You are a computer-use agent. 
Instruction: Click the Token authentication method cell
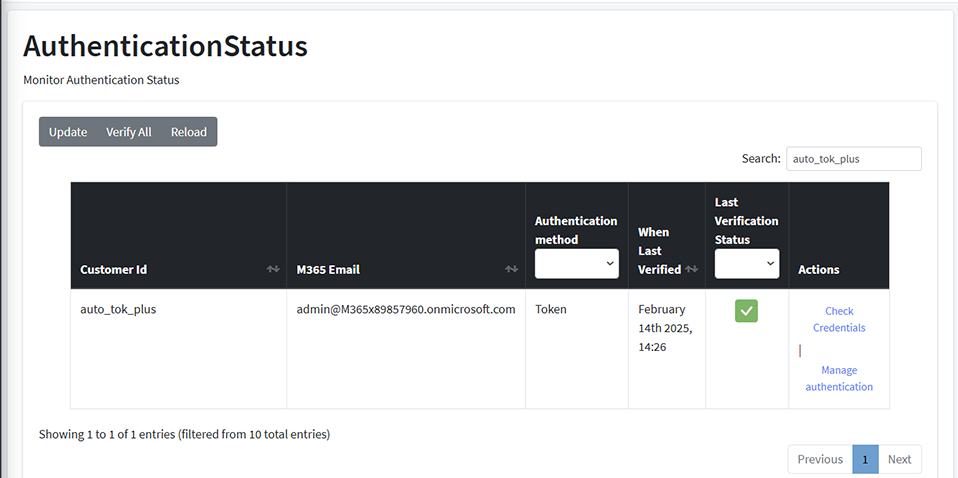(x=577, y=348)
